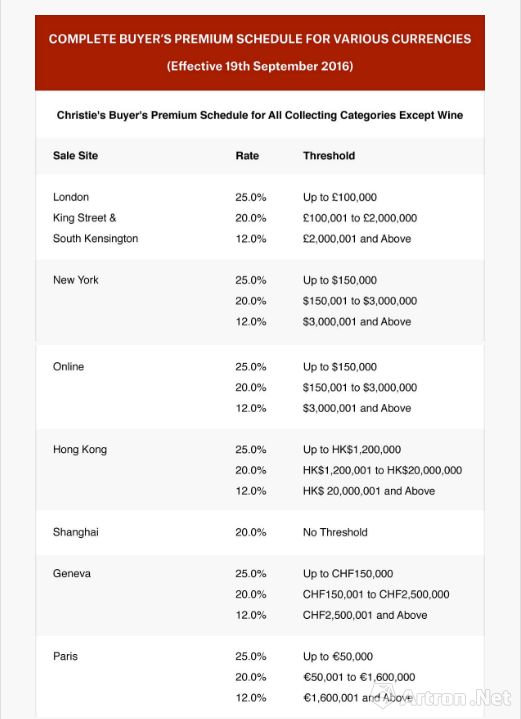Select the Sale Site column header
The width and height of the screenshot is (521, 719).
tap(75, 155)
